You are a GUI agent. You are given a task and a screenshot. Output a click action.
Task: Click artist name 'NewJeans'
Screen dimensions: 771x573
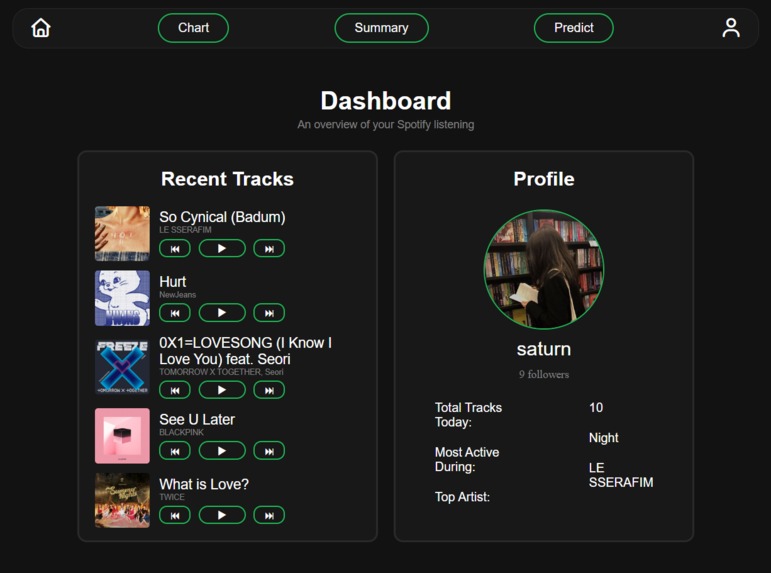click(x=178, y=295)
